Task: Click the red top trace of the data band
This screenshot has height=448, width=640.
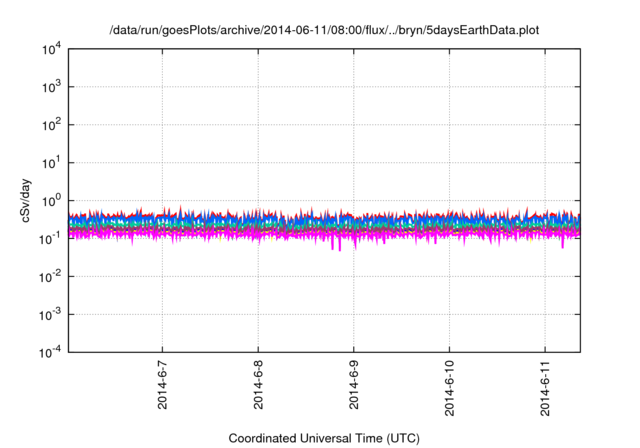Action: [x=300, y=214]
